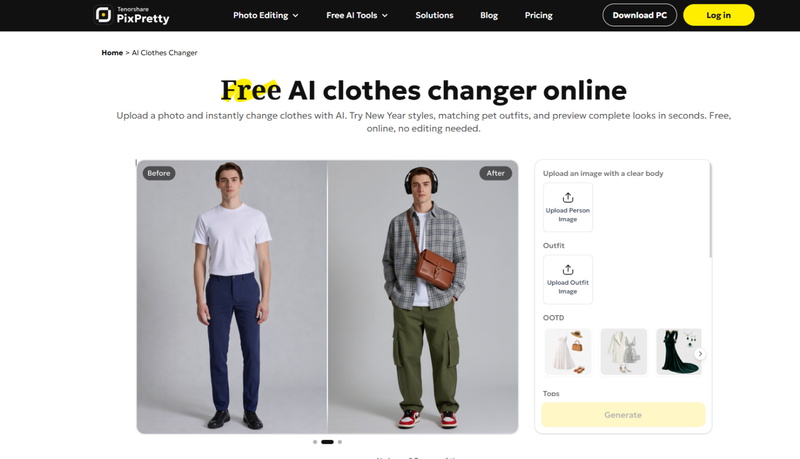
Task: Go to the Pricing page
Action: pos(538,15)
